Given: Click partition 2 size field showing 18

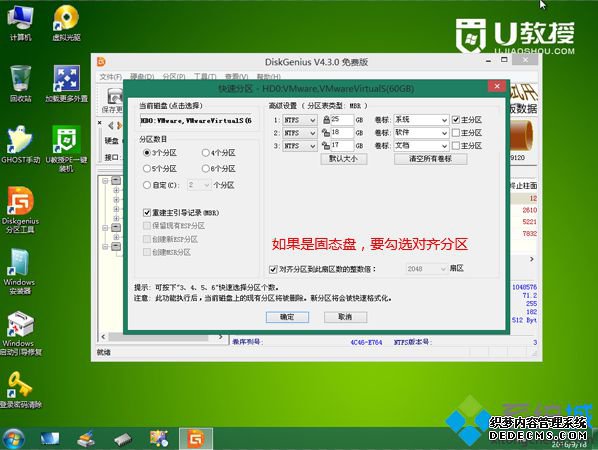Looking at the screenshot, I should (x=342, y=133).
